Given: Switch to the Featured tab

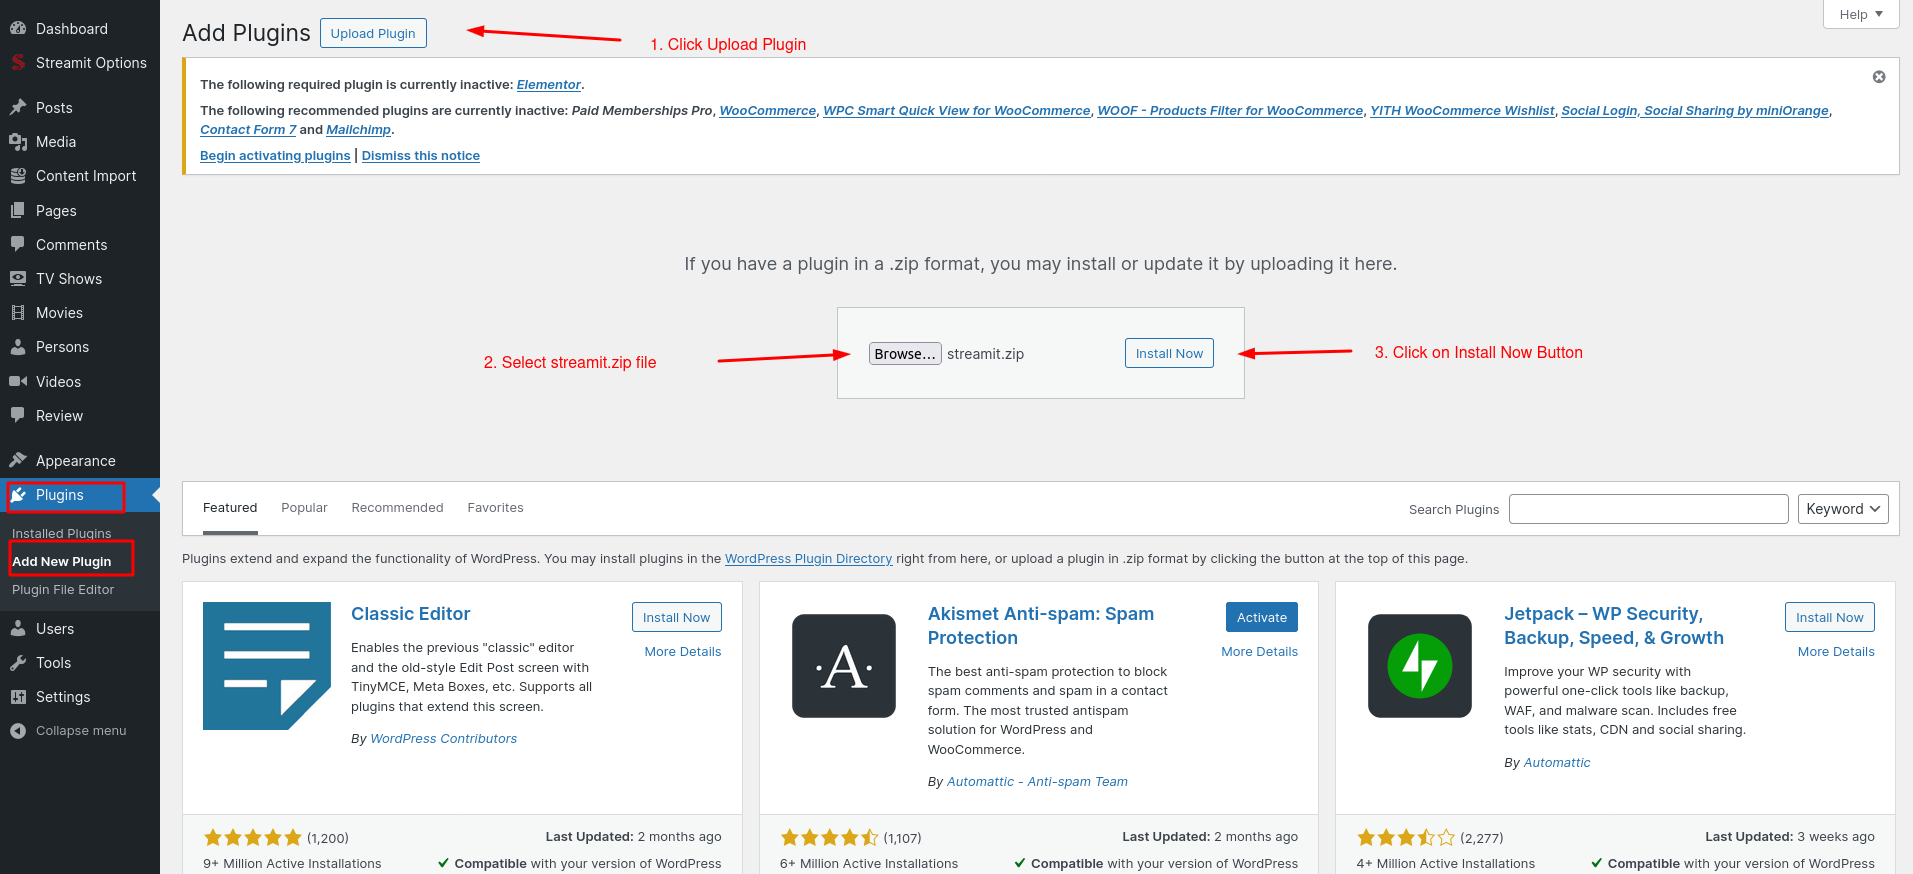Looking at the screenshot, I should tap(230, 508).
